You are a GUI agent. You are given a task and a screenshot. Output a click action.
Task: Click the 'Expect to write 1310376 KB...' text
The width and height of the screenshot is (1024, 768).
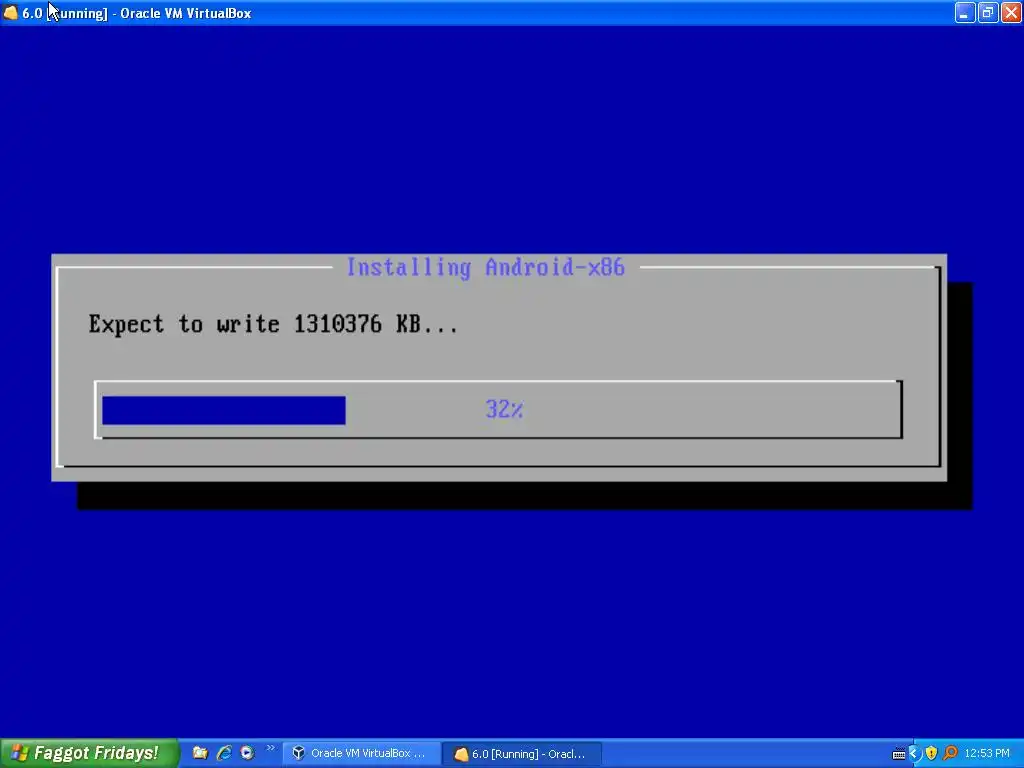[x=273, y=324]
